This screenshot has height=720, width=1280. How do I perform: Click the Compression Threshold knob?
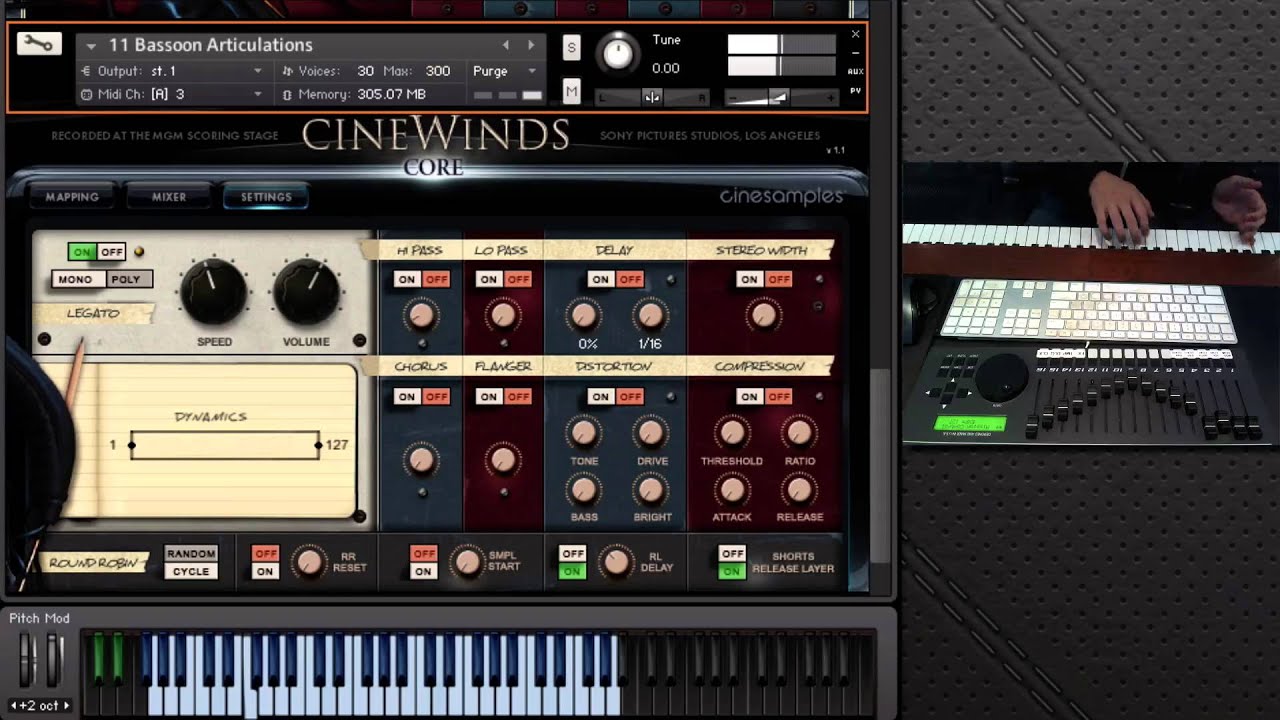click(x=732, y=433)
